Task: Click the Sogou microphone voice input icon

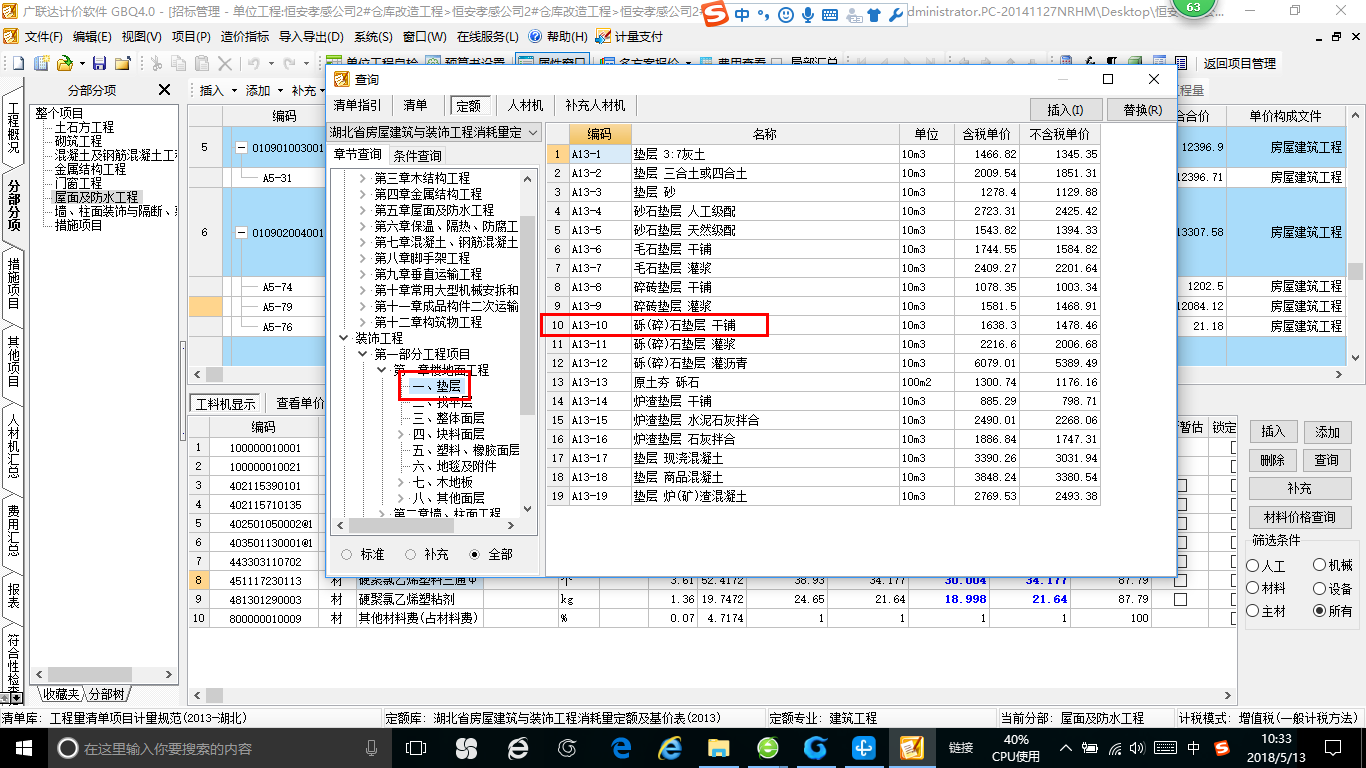Action: coord(808,15)
